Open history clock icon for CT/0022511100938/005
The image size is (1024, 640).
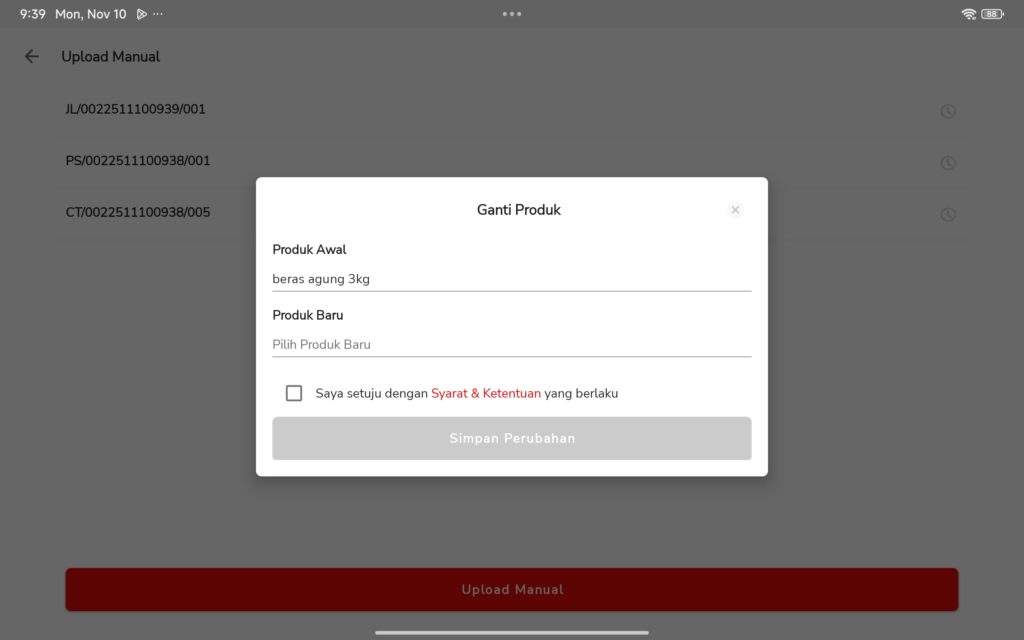pyautogui.click(x=948, y=214)
